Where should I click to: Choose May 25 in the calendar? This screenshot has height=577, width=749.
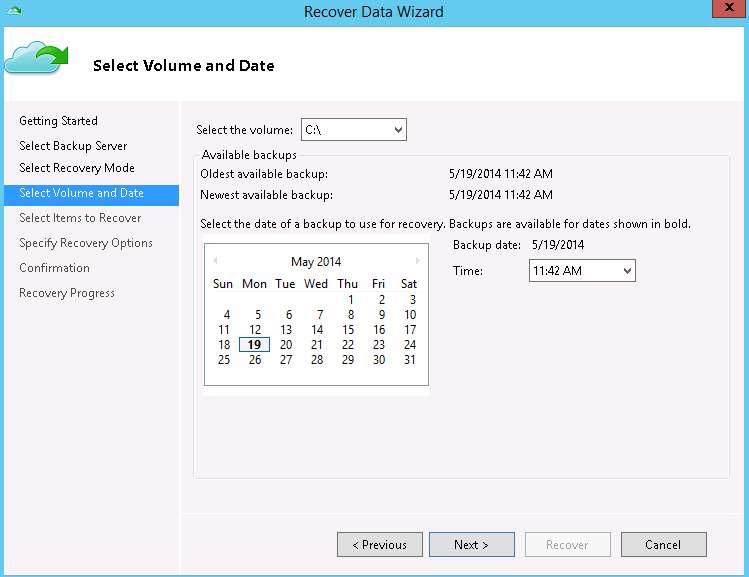224,360
